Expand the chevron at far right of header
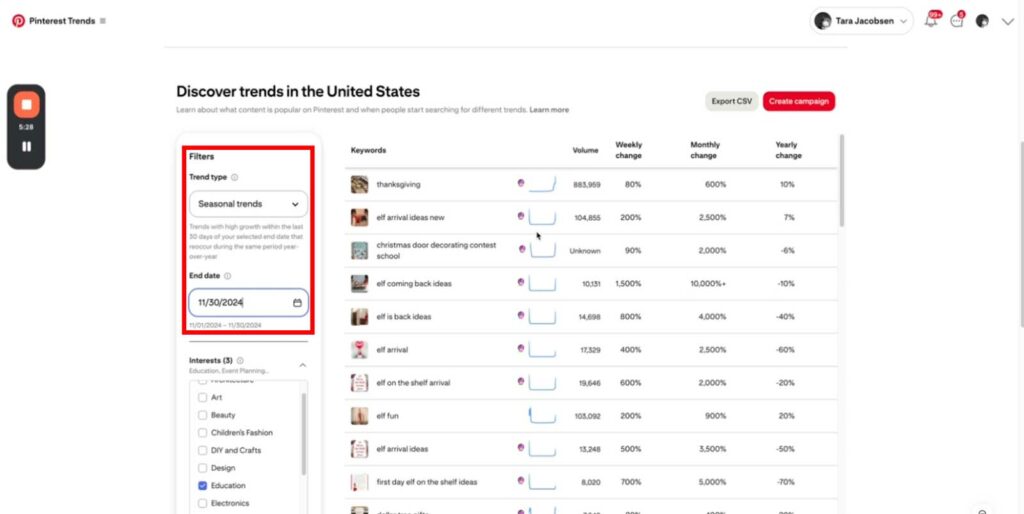The height and width of the screenshot is (514, 1024). [1007, 22]
